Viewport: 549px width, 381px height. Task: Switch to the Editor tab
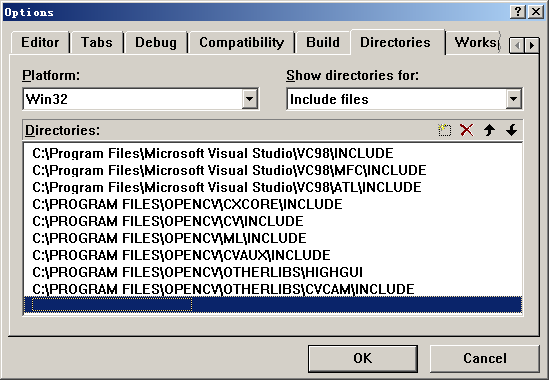point(40,42)
